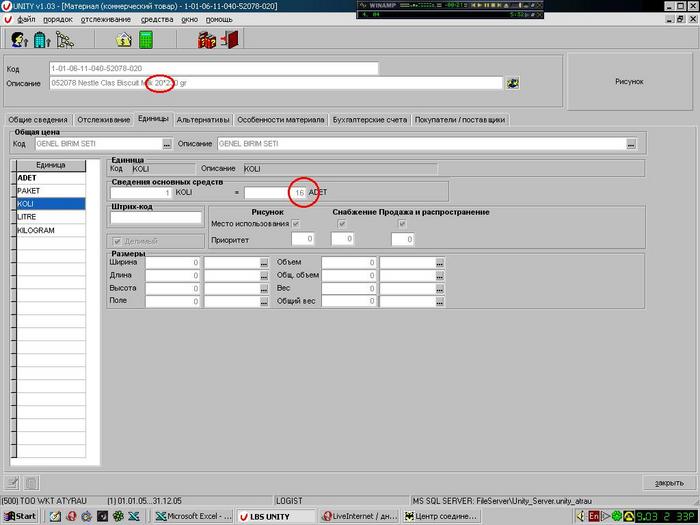Open the green calculator icon
Viewport: 700px width, 525px height.
pyautogui.click(x=147, y=40)
